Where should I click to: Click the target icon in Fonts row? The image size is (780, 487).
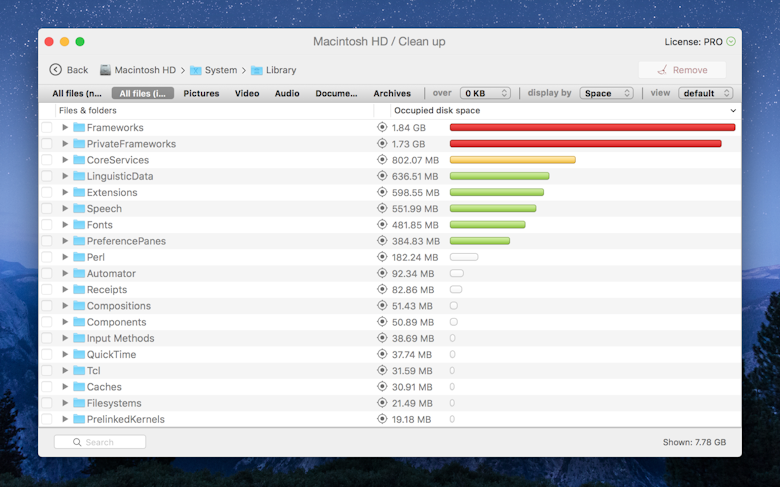382,225
